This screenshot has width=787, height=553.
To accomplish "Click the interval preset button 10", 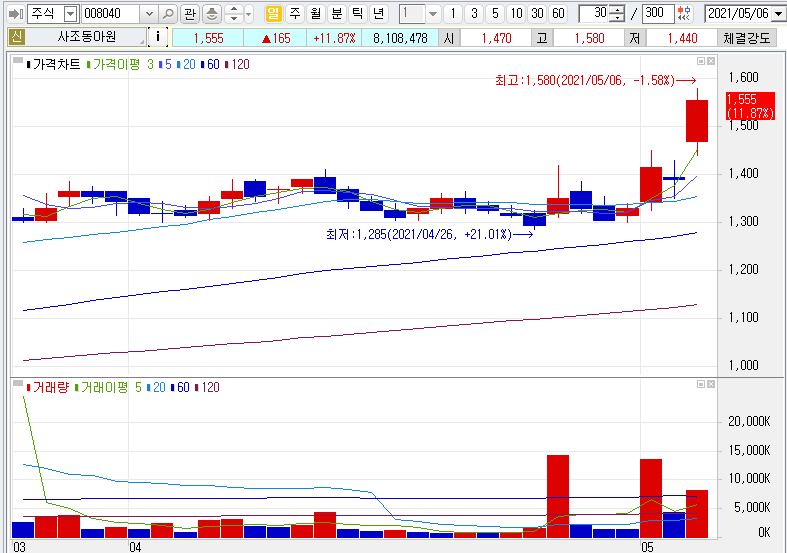I will pyautogui.click(x=516, y=14).
